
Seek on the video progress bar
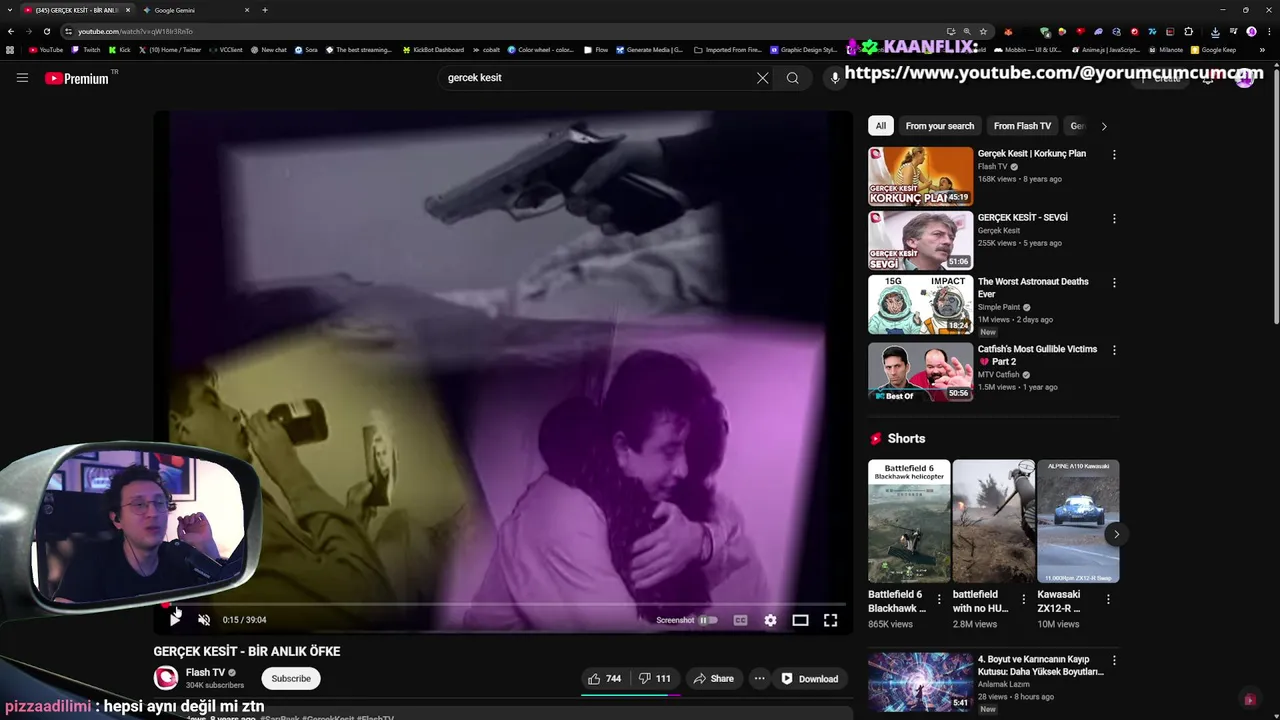point(503,604)
